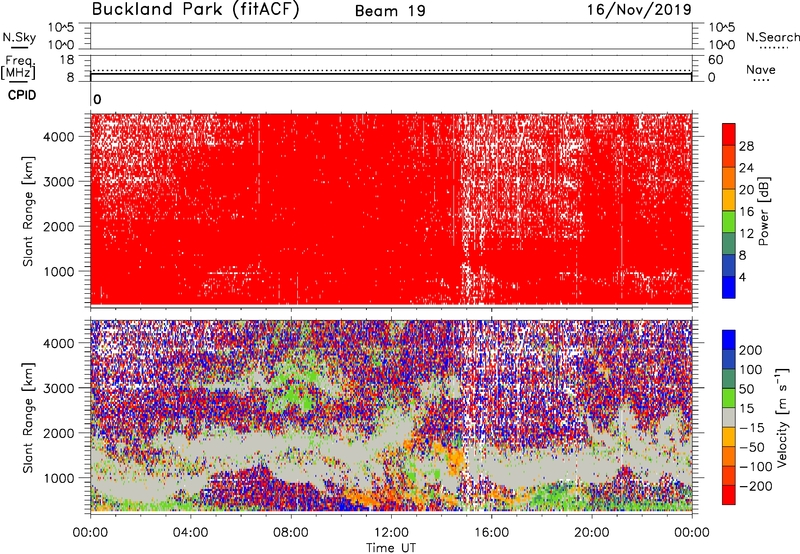Screen dimensions: 800x554
Task: Click the '08:00' time axis label
Action: tap(290, 533)
